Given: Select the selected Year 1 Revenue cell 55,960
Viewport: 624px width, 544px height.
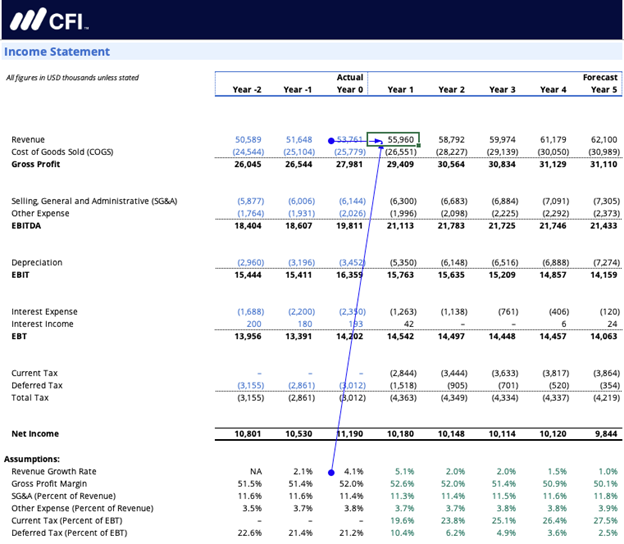Looking at the screenshot, I should [393, 140].
